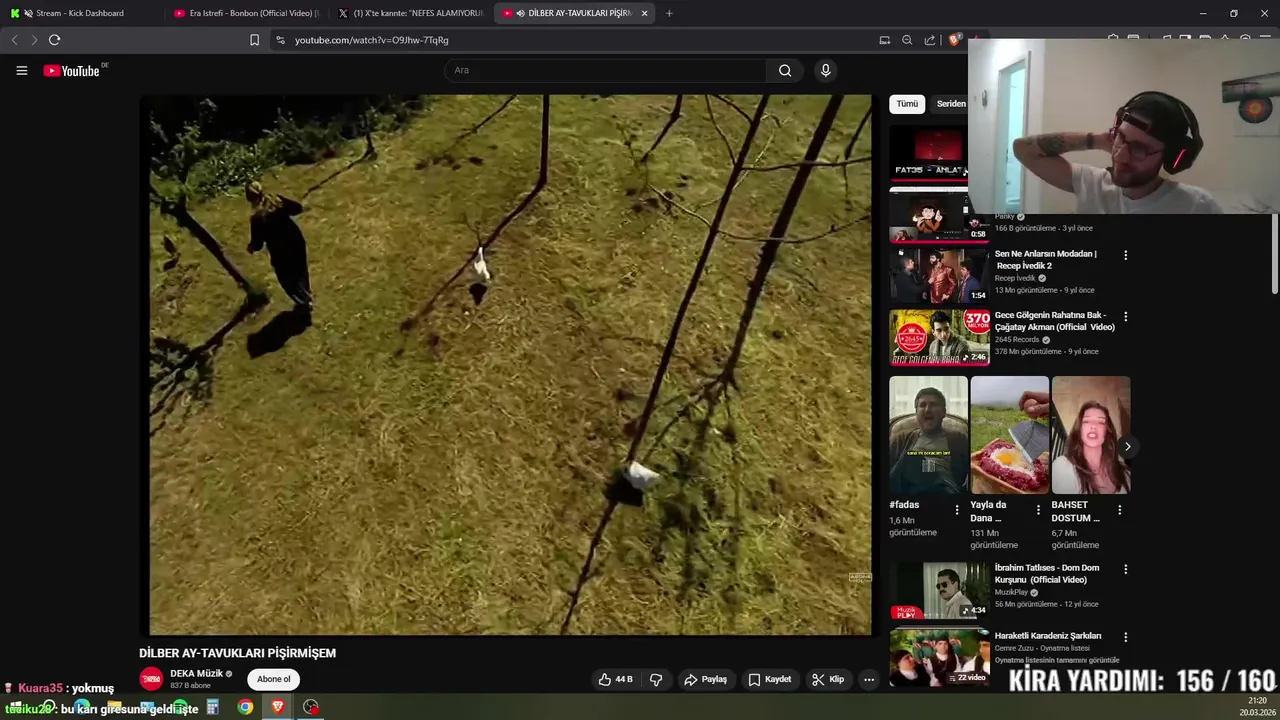Click the share page icon in the address bar
Viewport: 1280px width, 720px height.
coord(930,40)
